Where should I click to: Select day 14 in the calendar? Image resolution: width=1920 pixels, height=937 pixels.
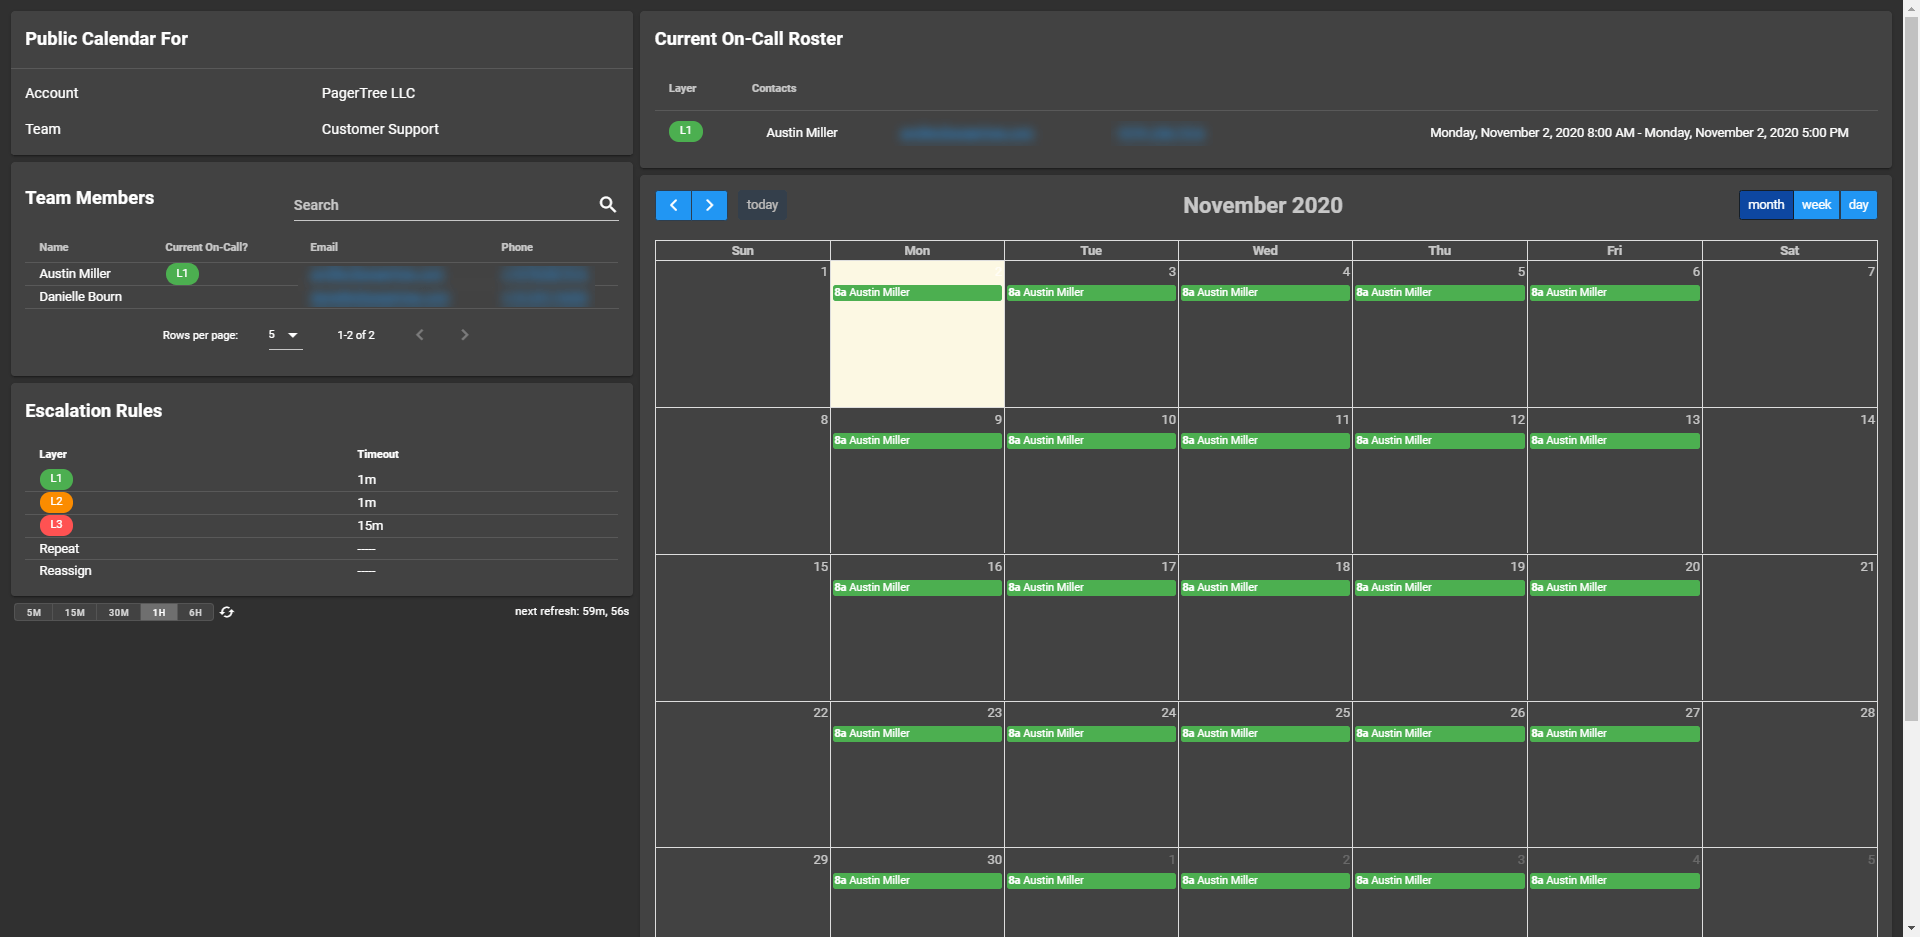(x=1790, y=481)
